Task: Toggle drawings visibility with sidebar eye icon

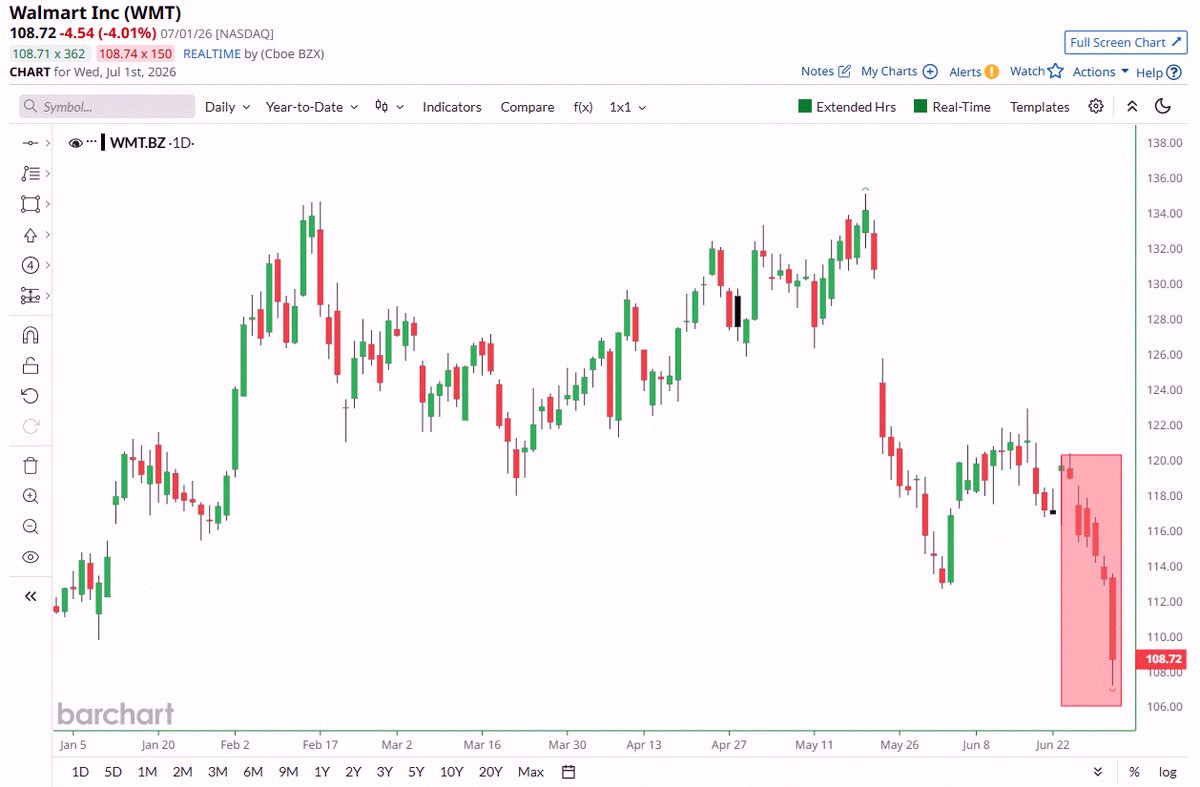Action: (30, 557)
